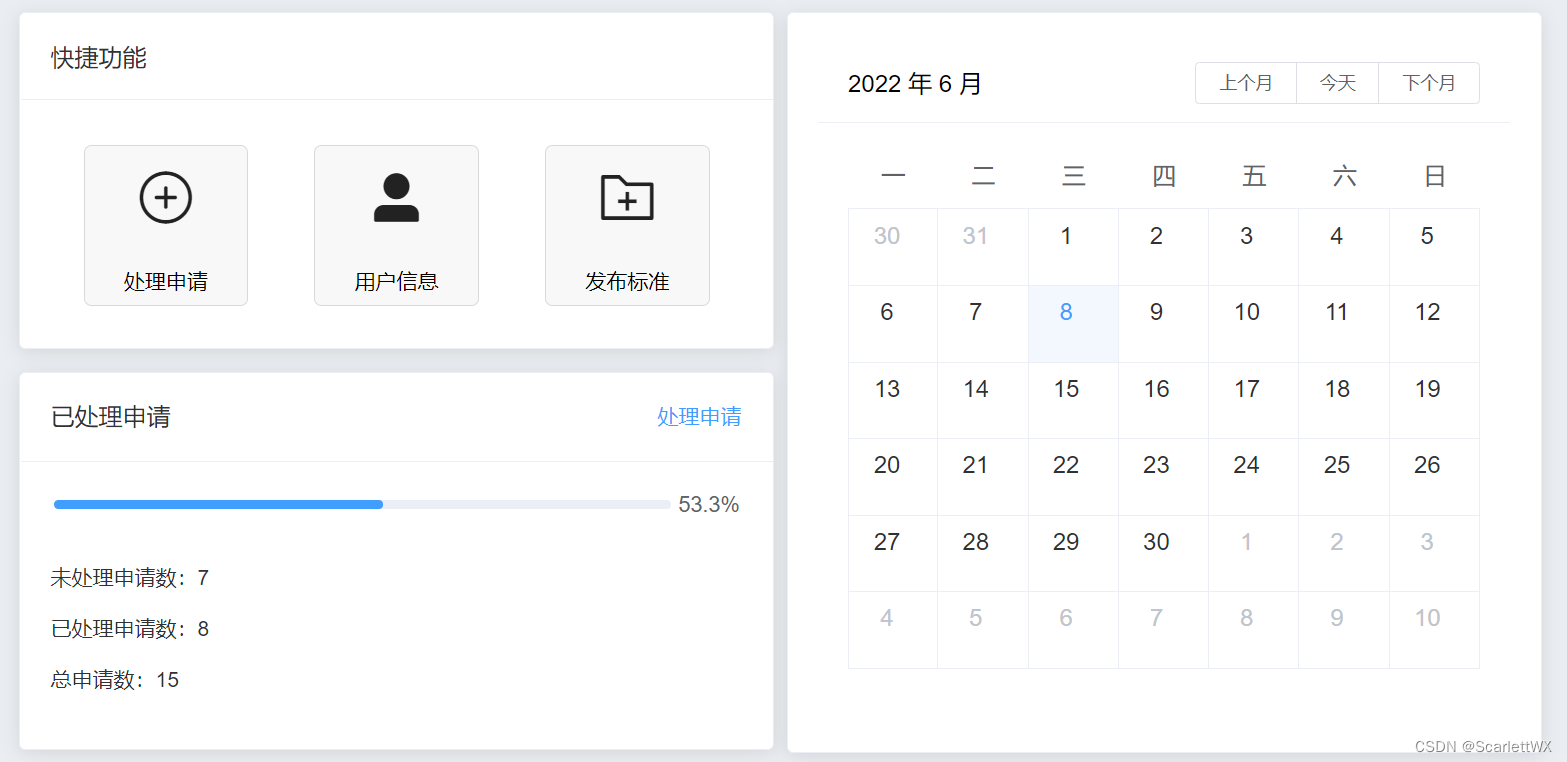Select the user icon above 用户信息
This screenshot has height=762, width=1567.
(x=396, y=197)
